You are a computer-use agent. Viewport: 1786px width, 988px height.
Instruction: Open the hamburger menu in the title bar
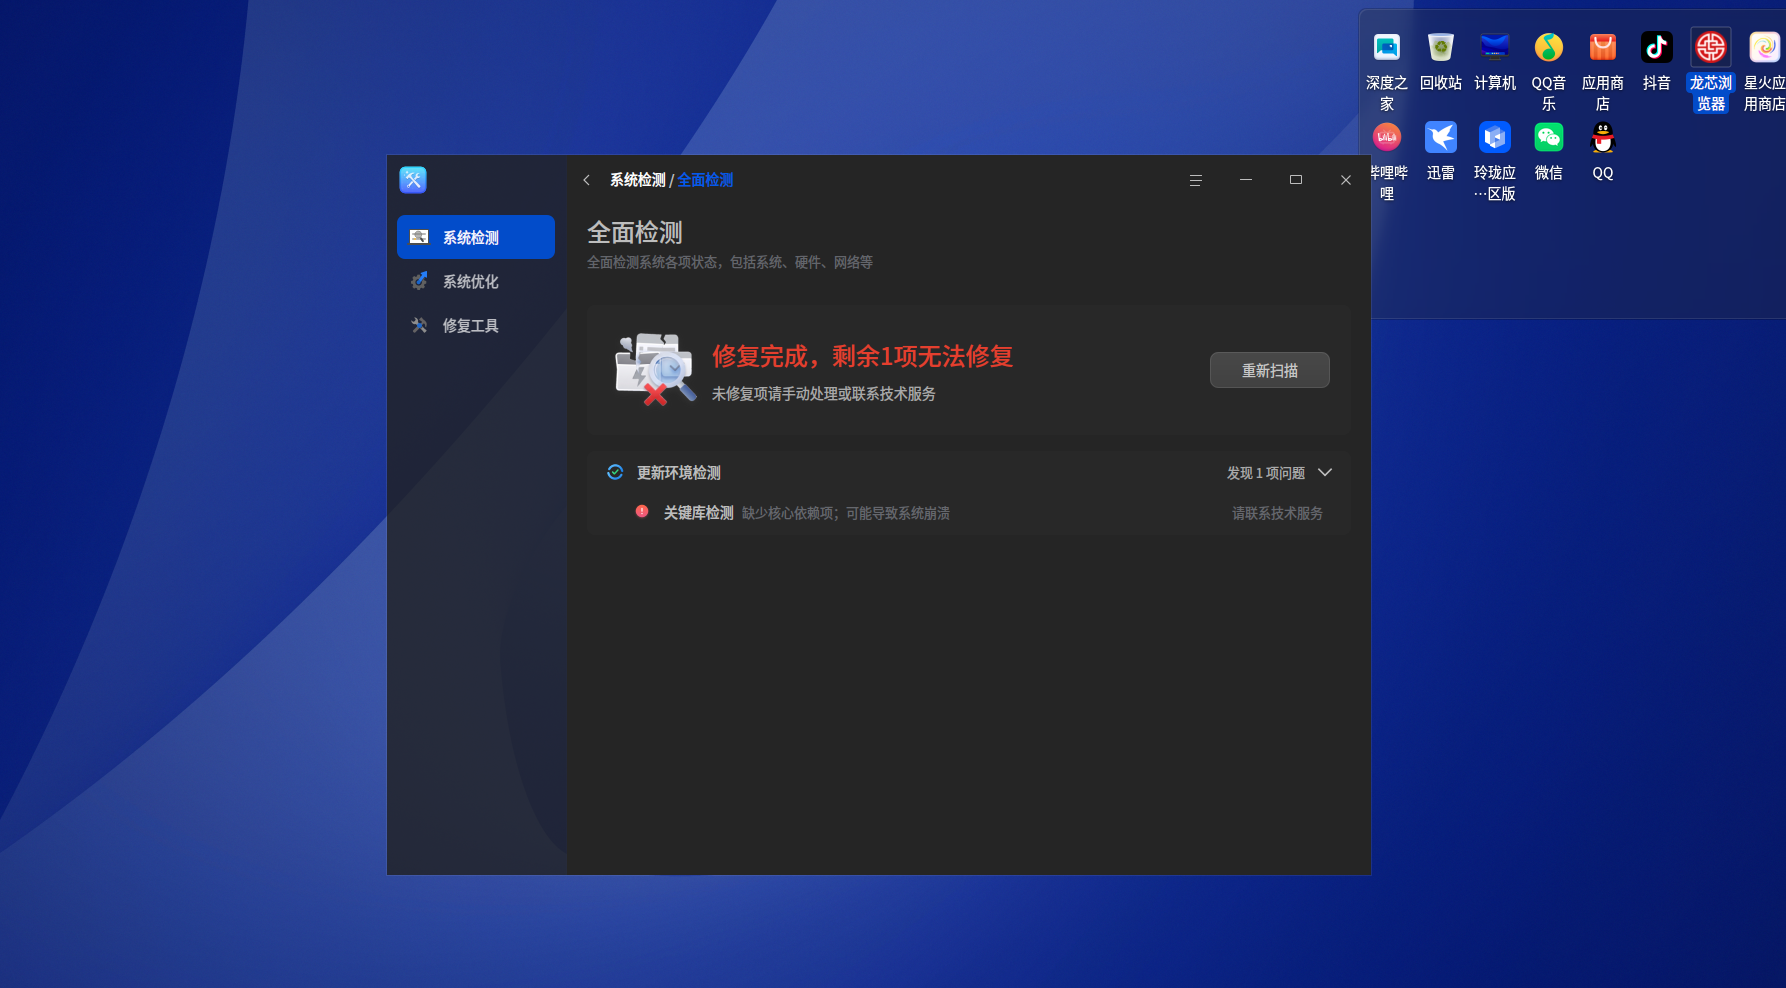click(1195, 180)
